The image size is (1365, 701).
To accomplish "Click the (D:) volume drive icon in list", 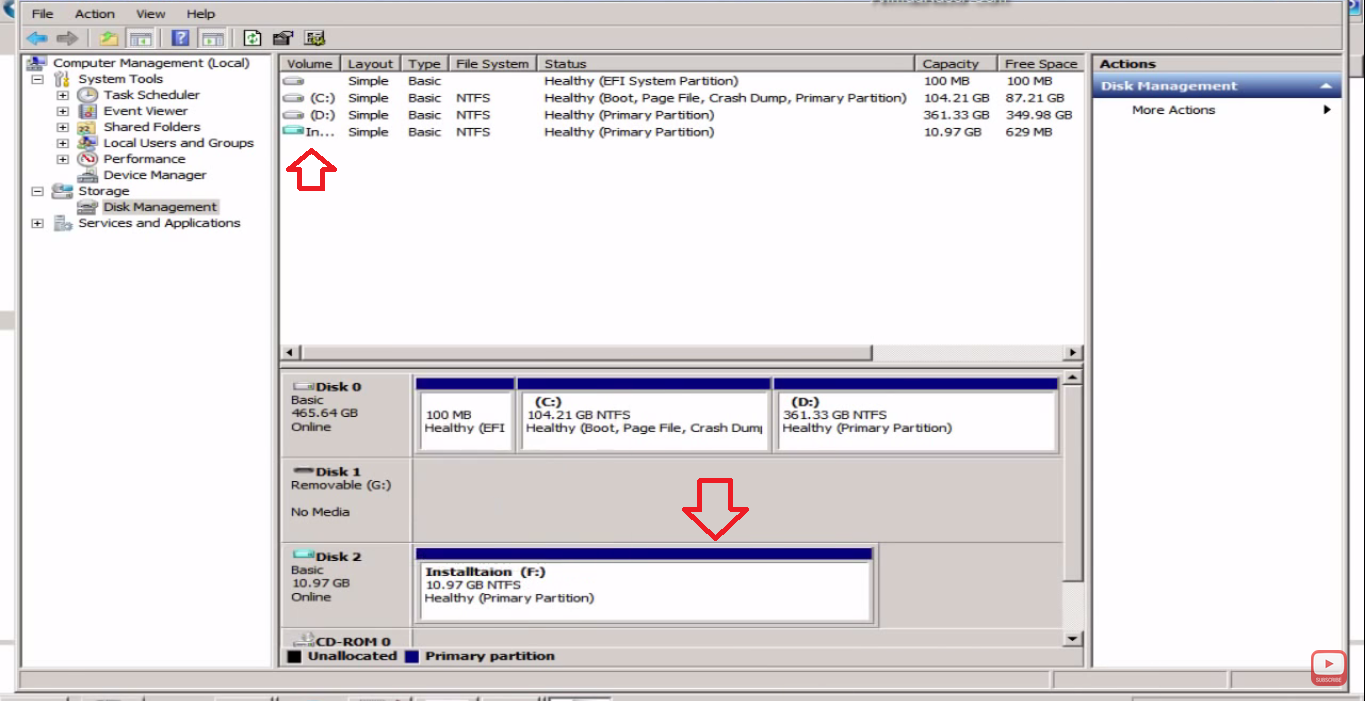I will point(293,115).
